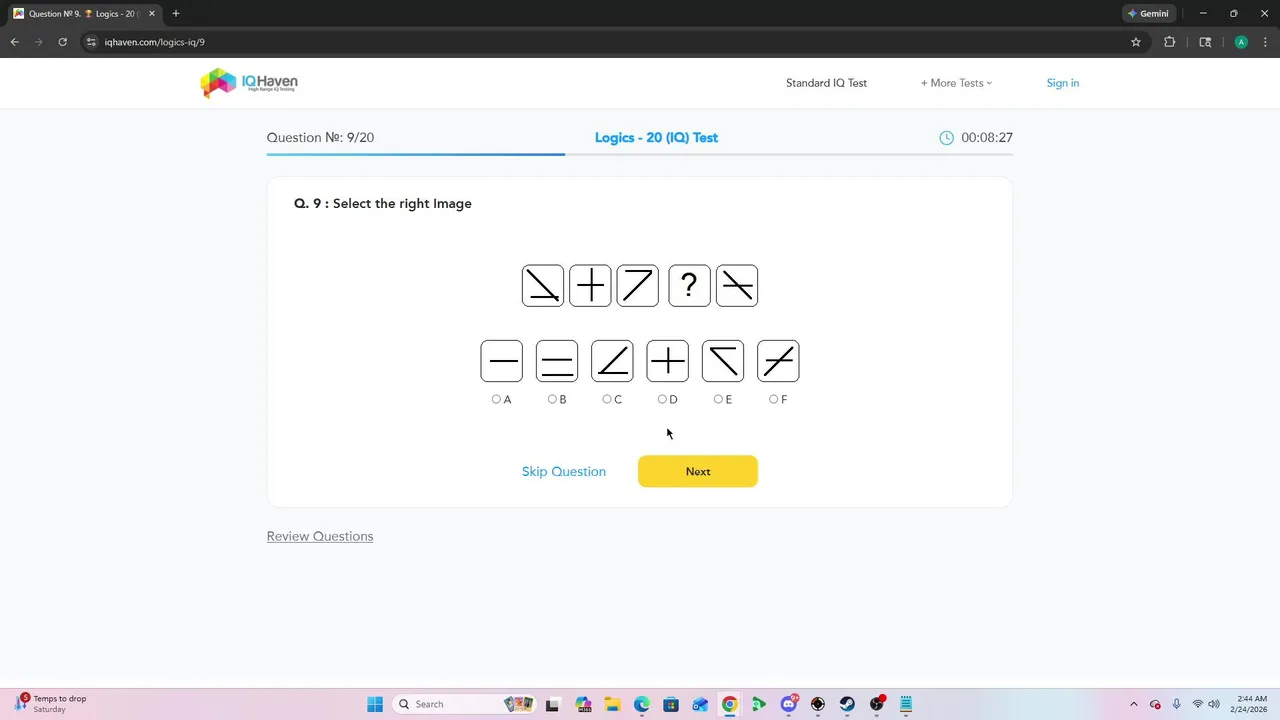
Task: Open volume speaker icon in tray
Action: pyautogui.click(x=1214, y=704)
